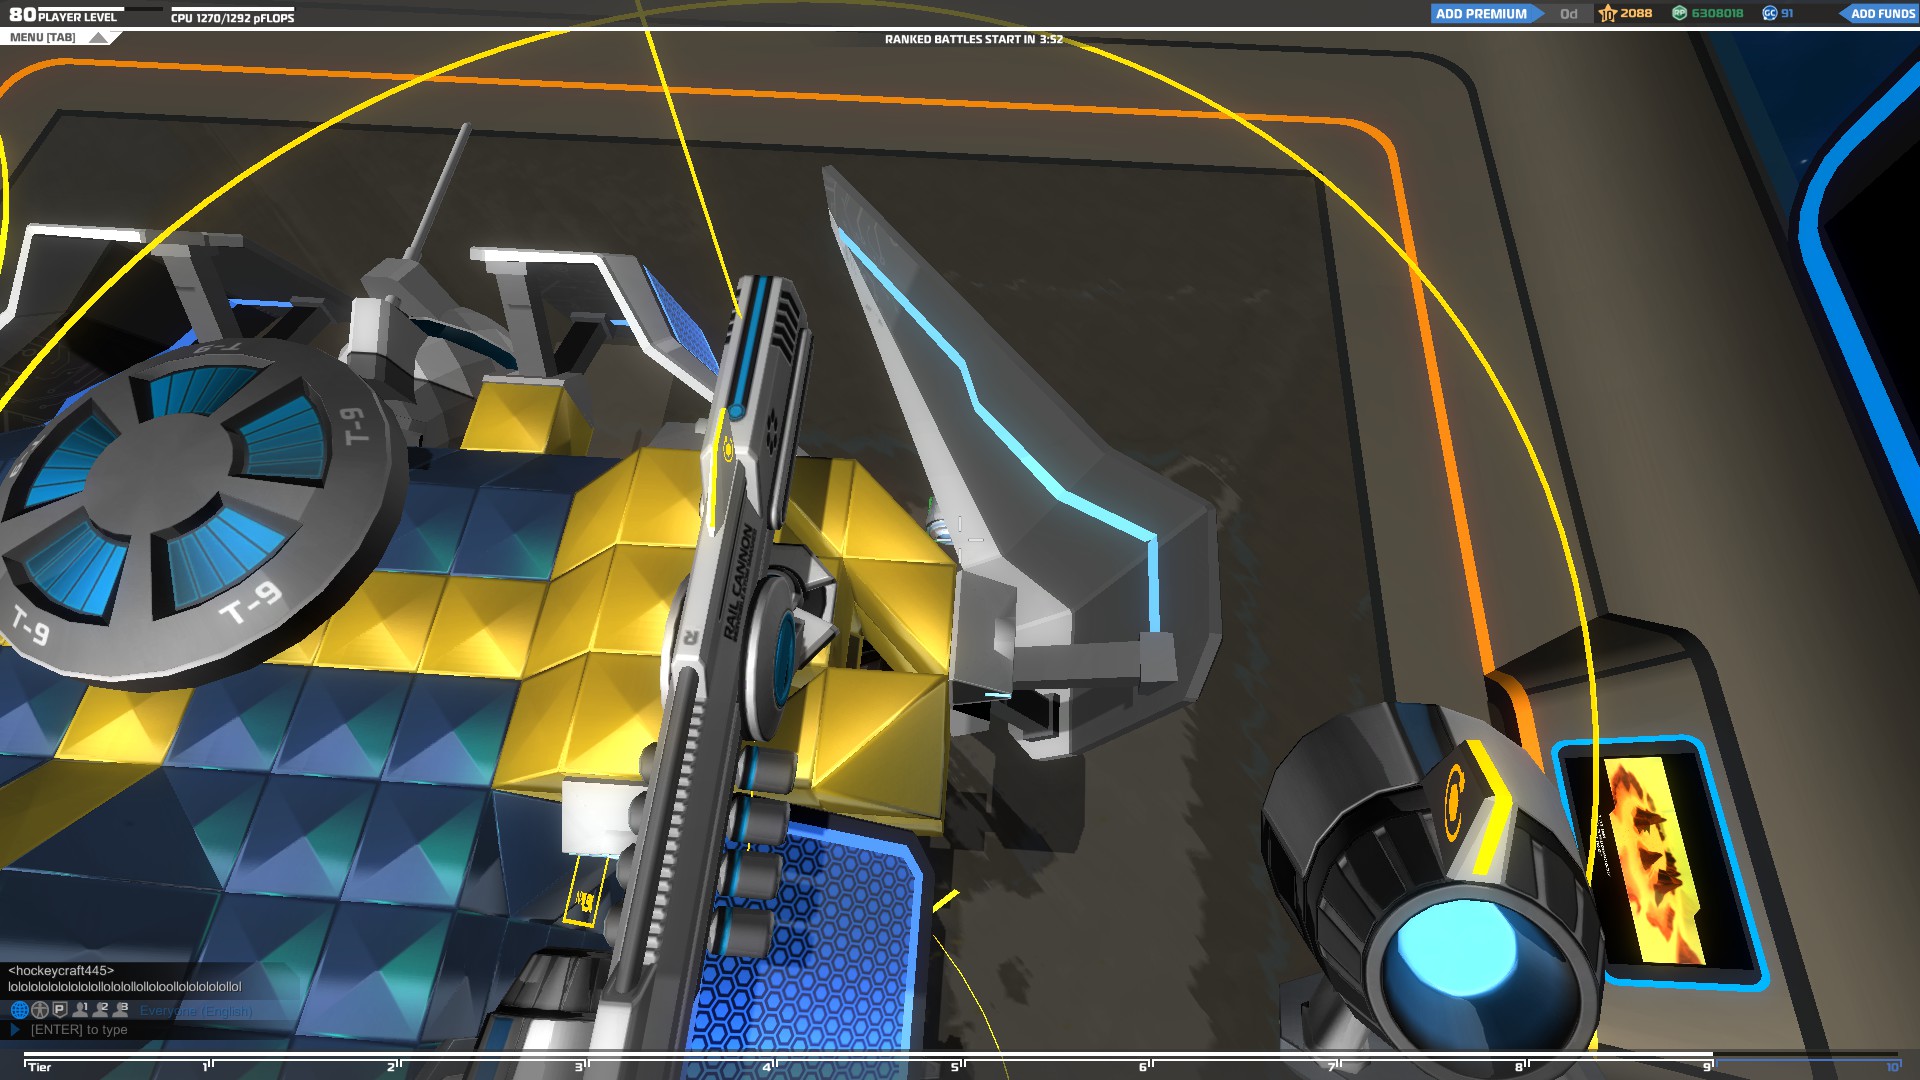Click the green RP currency icon
The width and height of the screenshot is (1920, 1080).
1680,14
